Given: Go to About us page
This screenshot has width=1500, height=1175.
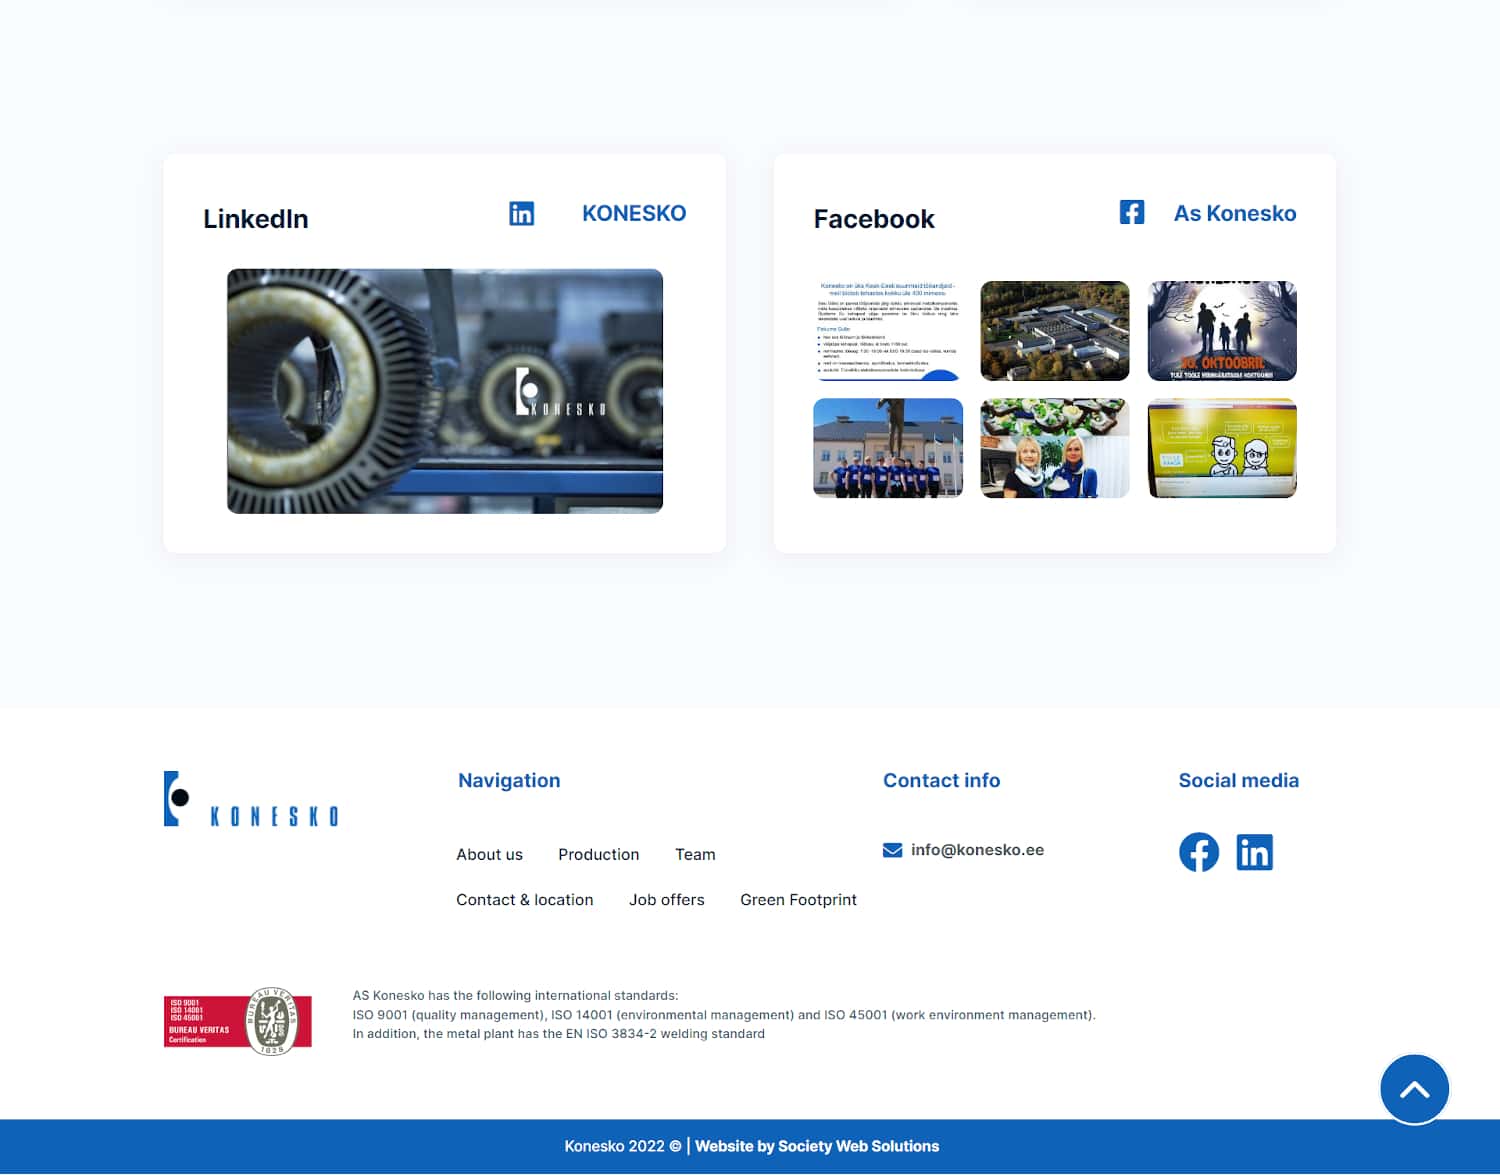Looking at the screenshot, I should click(489, 854).
